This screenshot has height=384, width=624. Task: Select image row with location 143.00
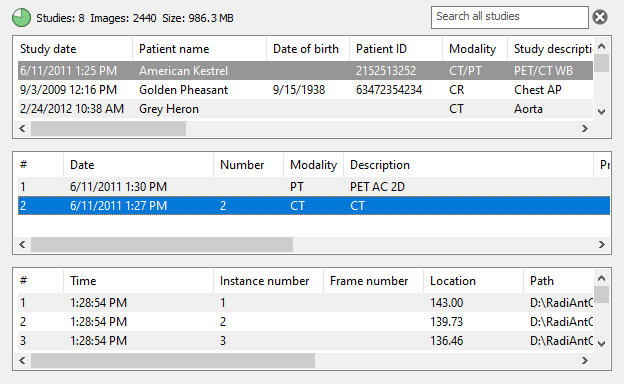tap(305, 303)
